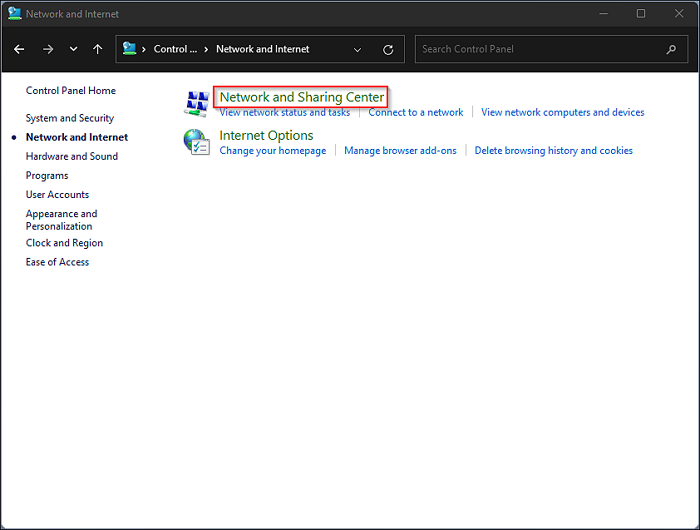The width and height of the screenshot is (700, 530).
Task: Go to System and Security category
Action: coord(70,118)
